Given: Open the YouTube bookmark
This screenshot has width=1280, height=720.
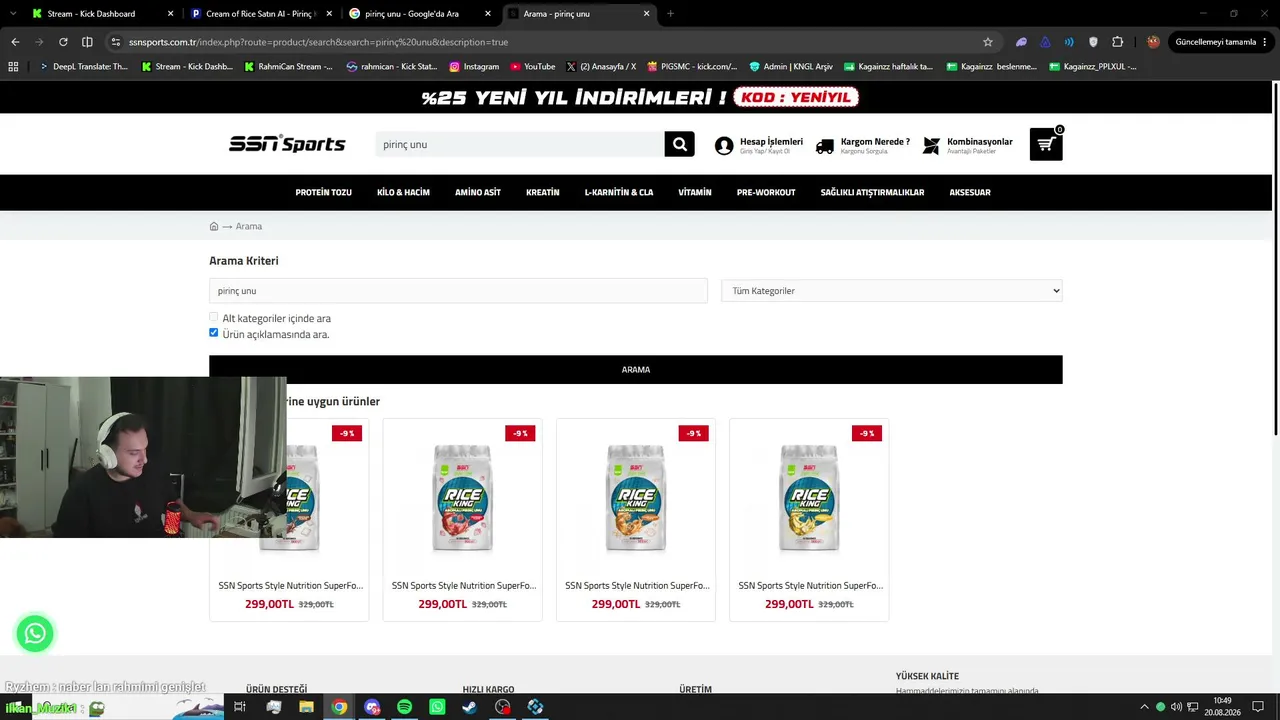Looking at the screenshot, I should 532,67.
